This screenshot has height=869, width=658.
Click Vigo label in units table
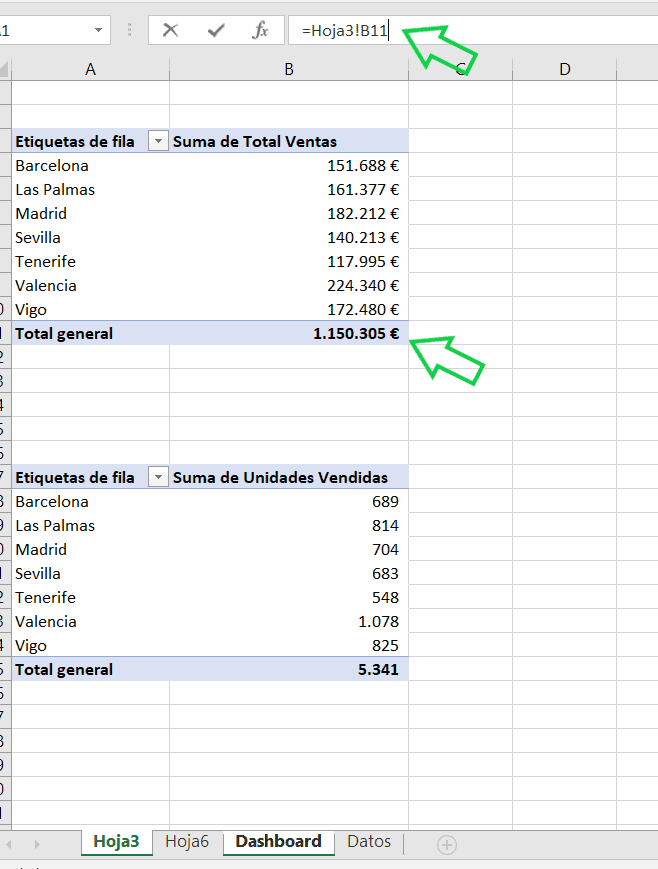tap(31, 646)
